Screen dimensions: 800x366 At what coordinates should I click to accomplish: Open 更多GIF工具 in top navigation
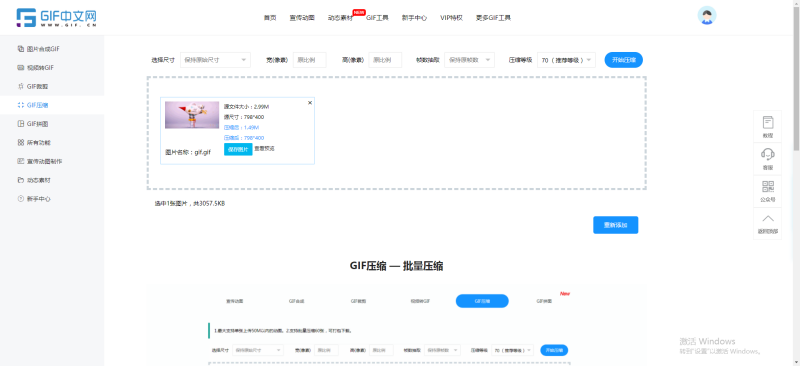tap(493, 18)
